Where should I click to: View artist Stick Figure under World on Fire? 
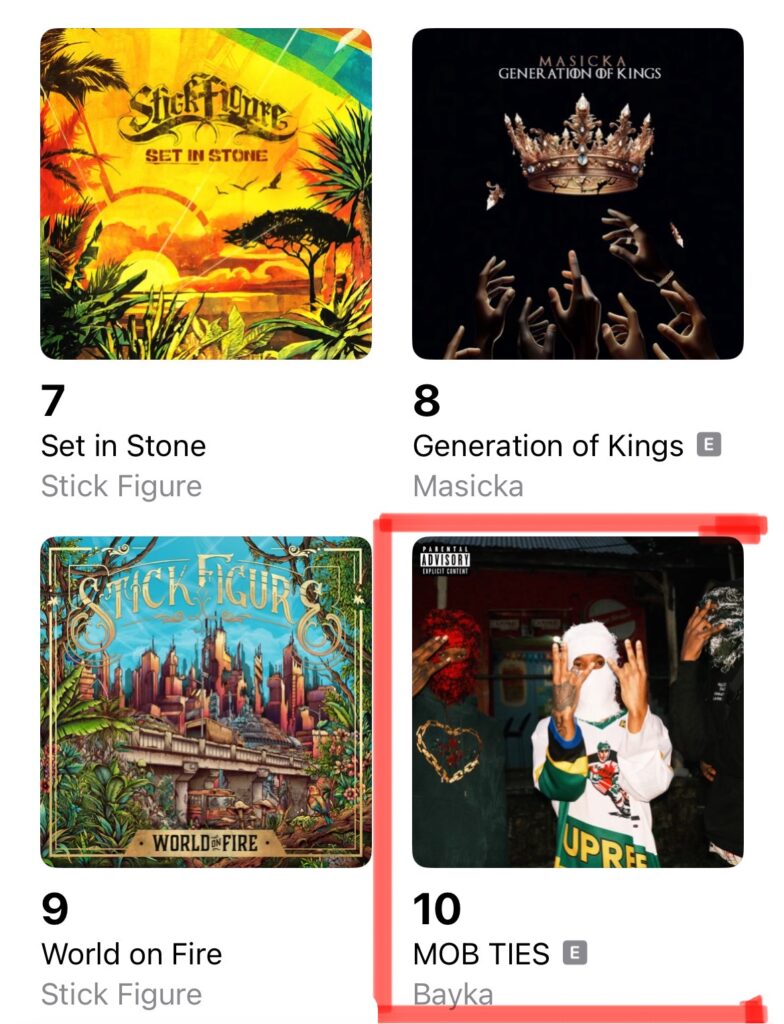click(x=122, y=995)
